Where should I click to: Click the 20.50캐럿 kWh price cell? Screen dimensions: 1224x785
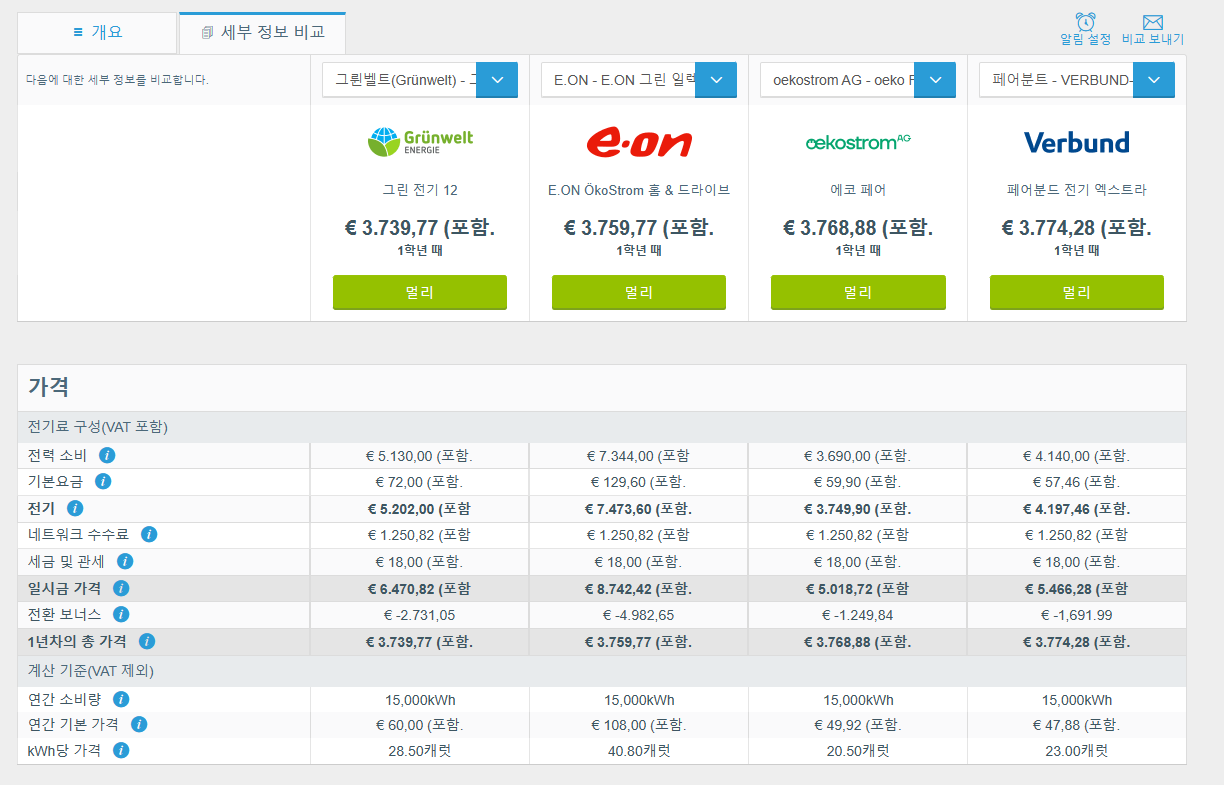point(858,750)
